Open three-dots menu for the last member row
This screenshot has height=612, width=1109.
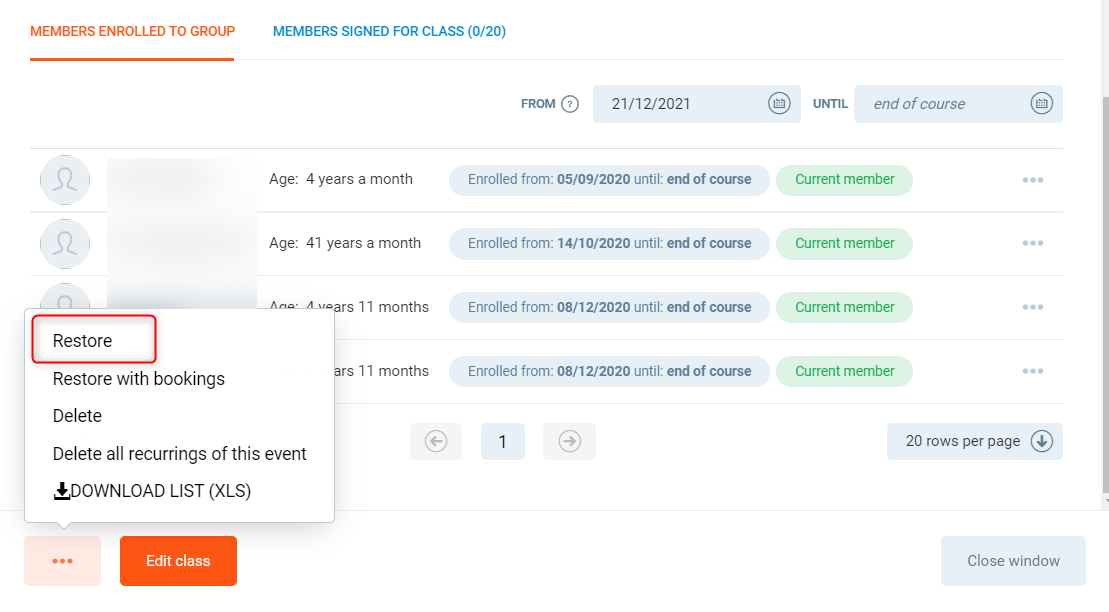click(1033, 372)
